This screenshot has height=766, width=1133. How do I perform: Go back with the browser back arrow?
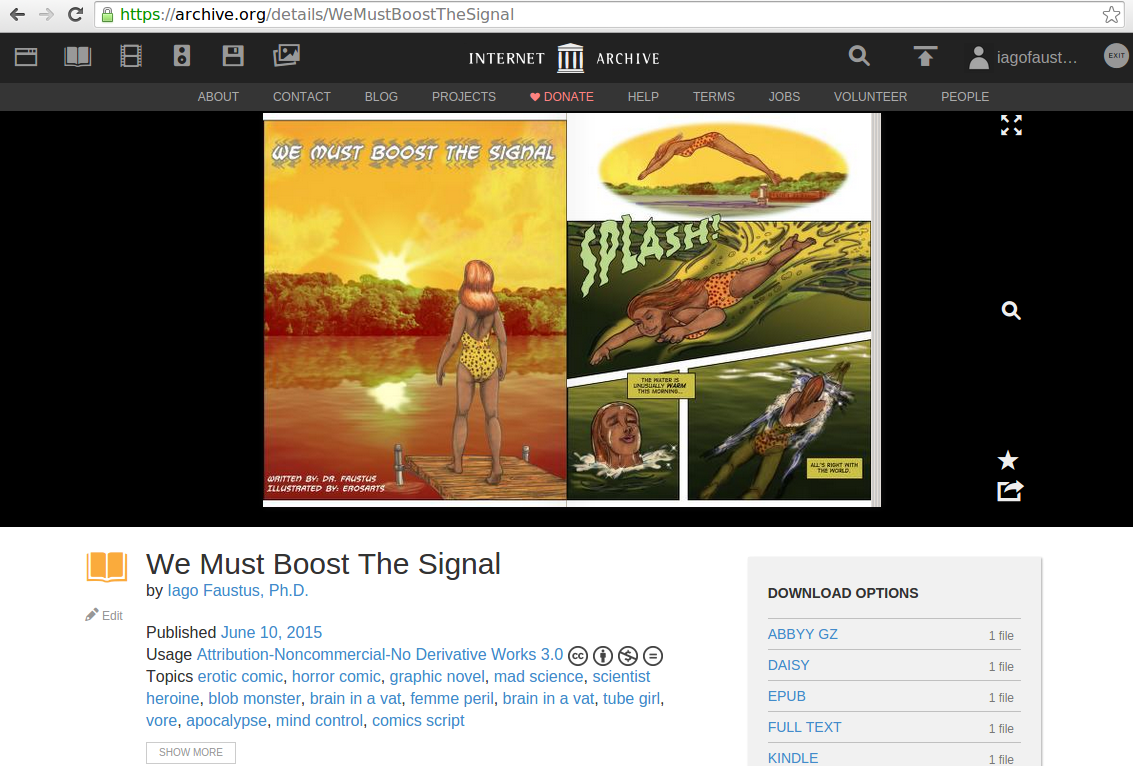pos(17,14)
